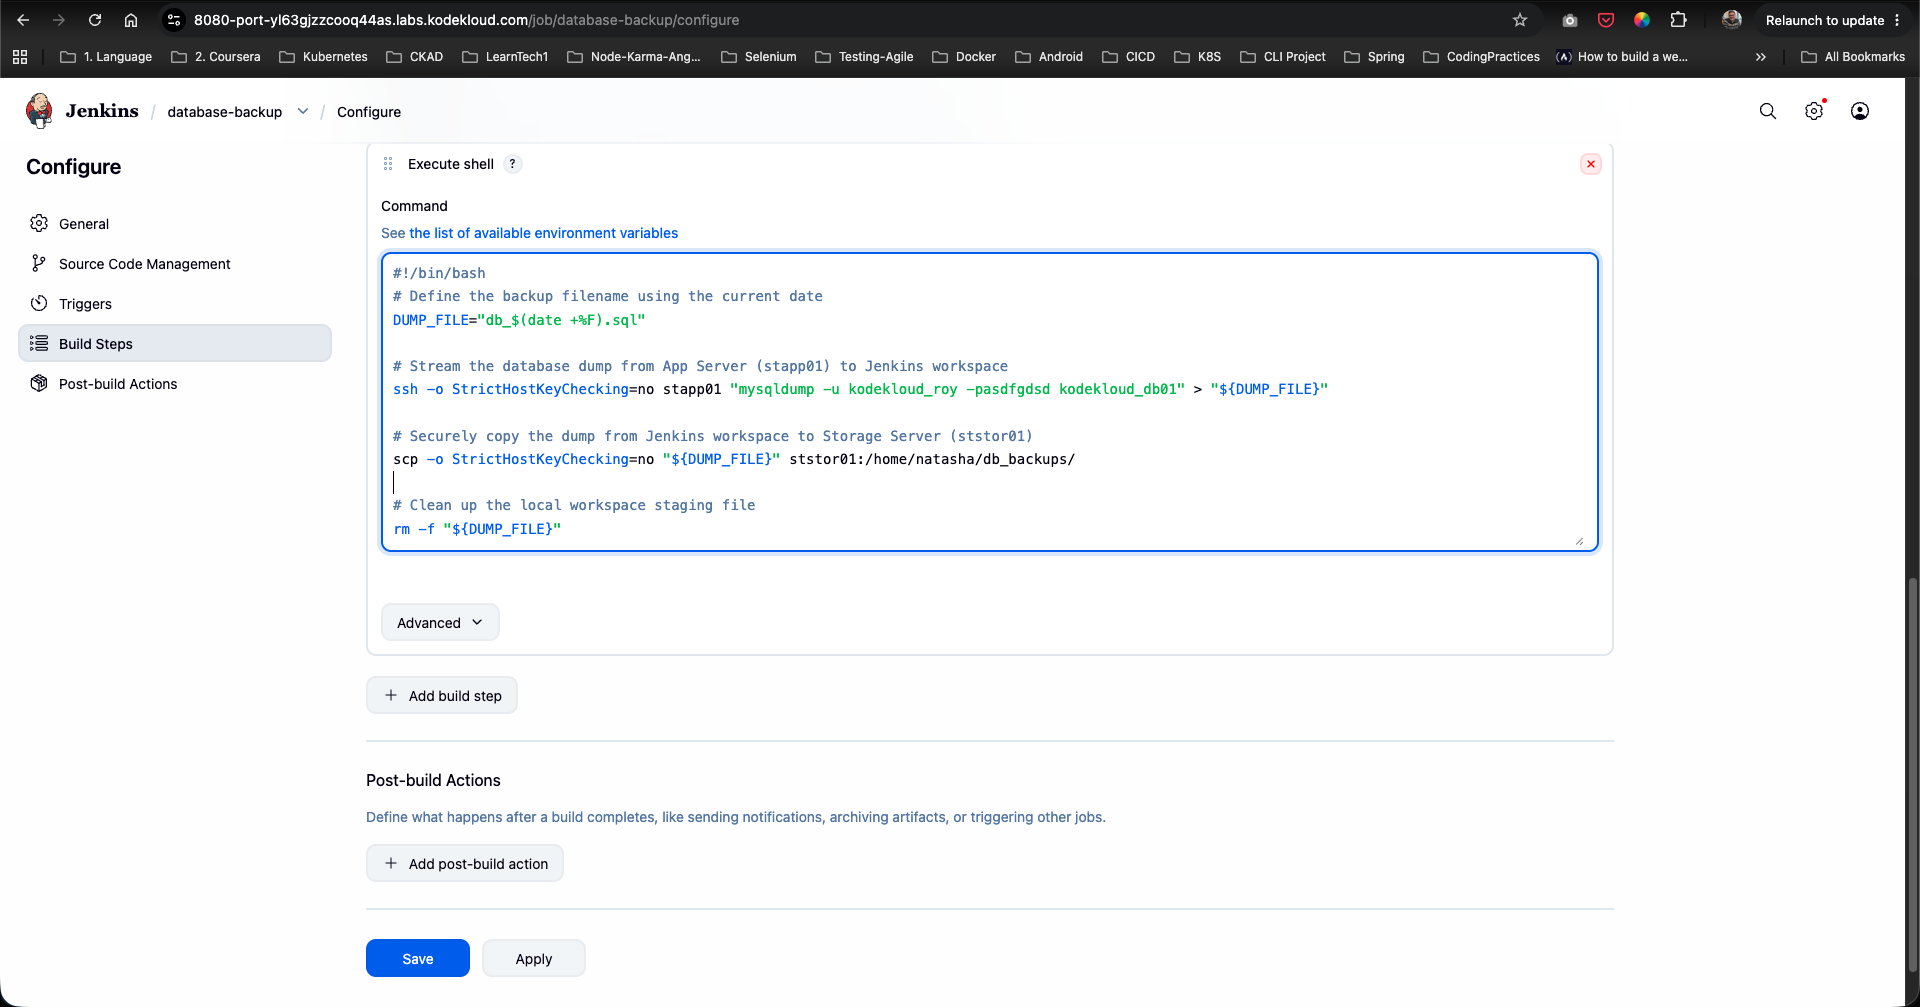Open Add post-build action menu
The height and width of the screenshot is (1007, 1920).
[x=465, y=864]
